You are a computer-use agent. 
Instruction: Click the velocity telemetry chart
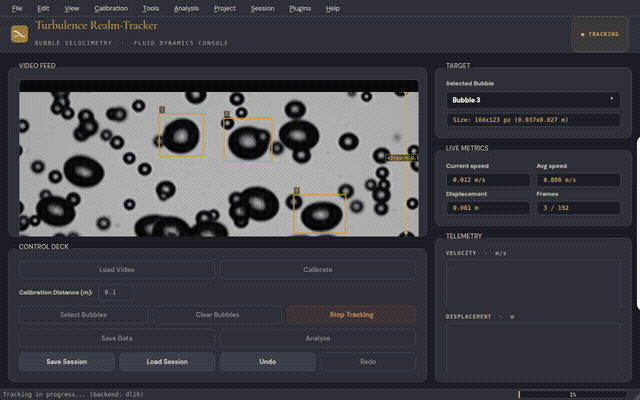coord(533,283)
